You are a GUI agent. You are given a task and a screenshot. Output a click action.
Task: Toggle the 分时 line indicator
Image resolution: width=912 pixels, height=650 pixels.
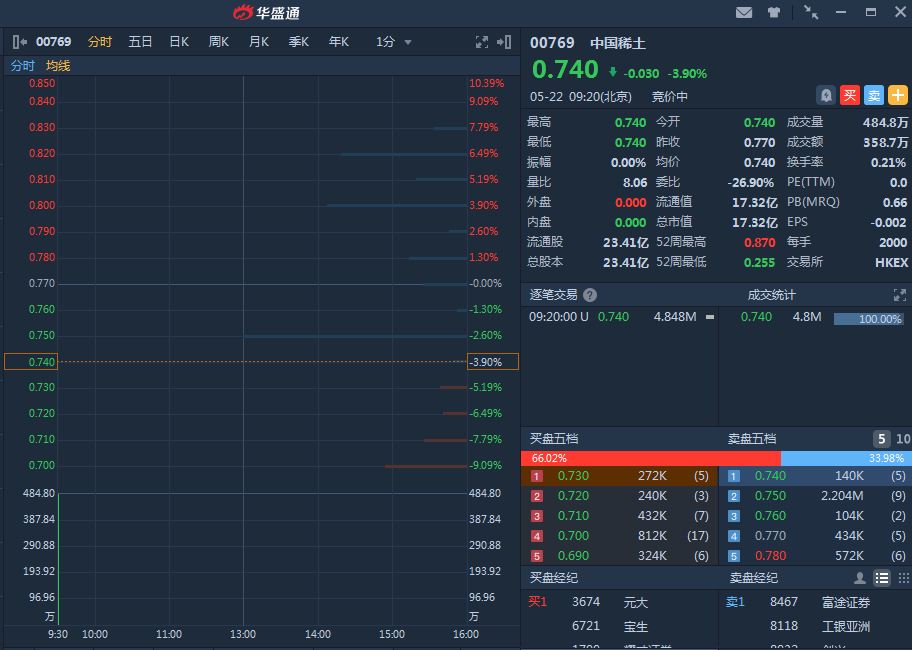pos(22,66)
